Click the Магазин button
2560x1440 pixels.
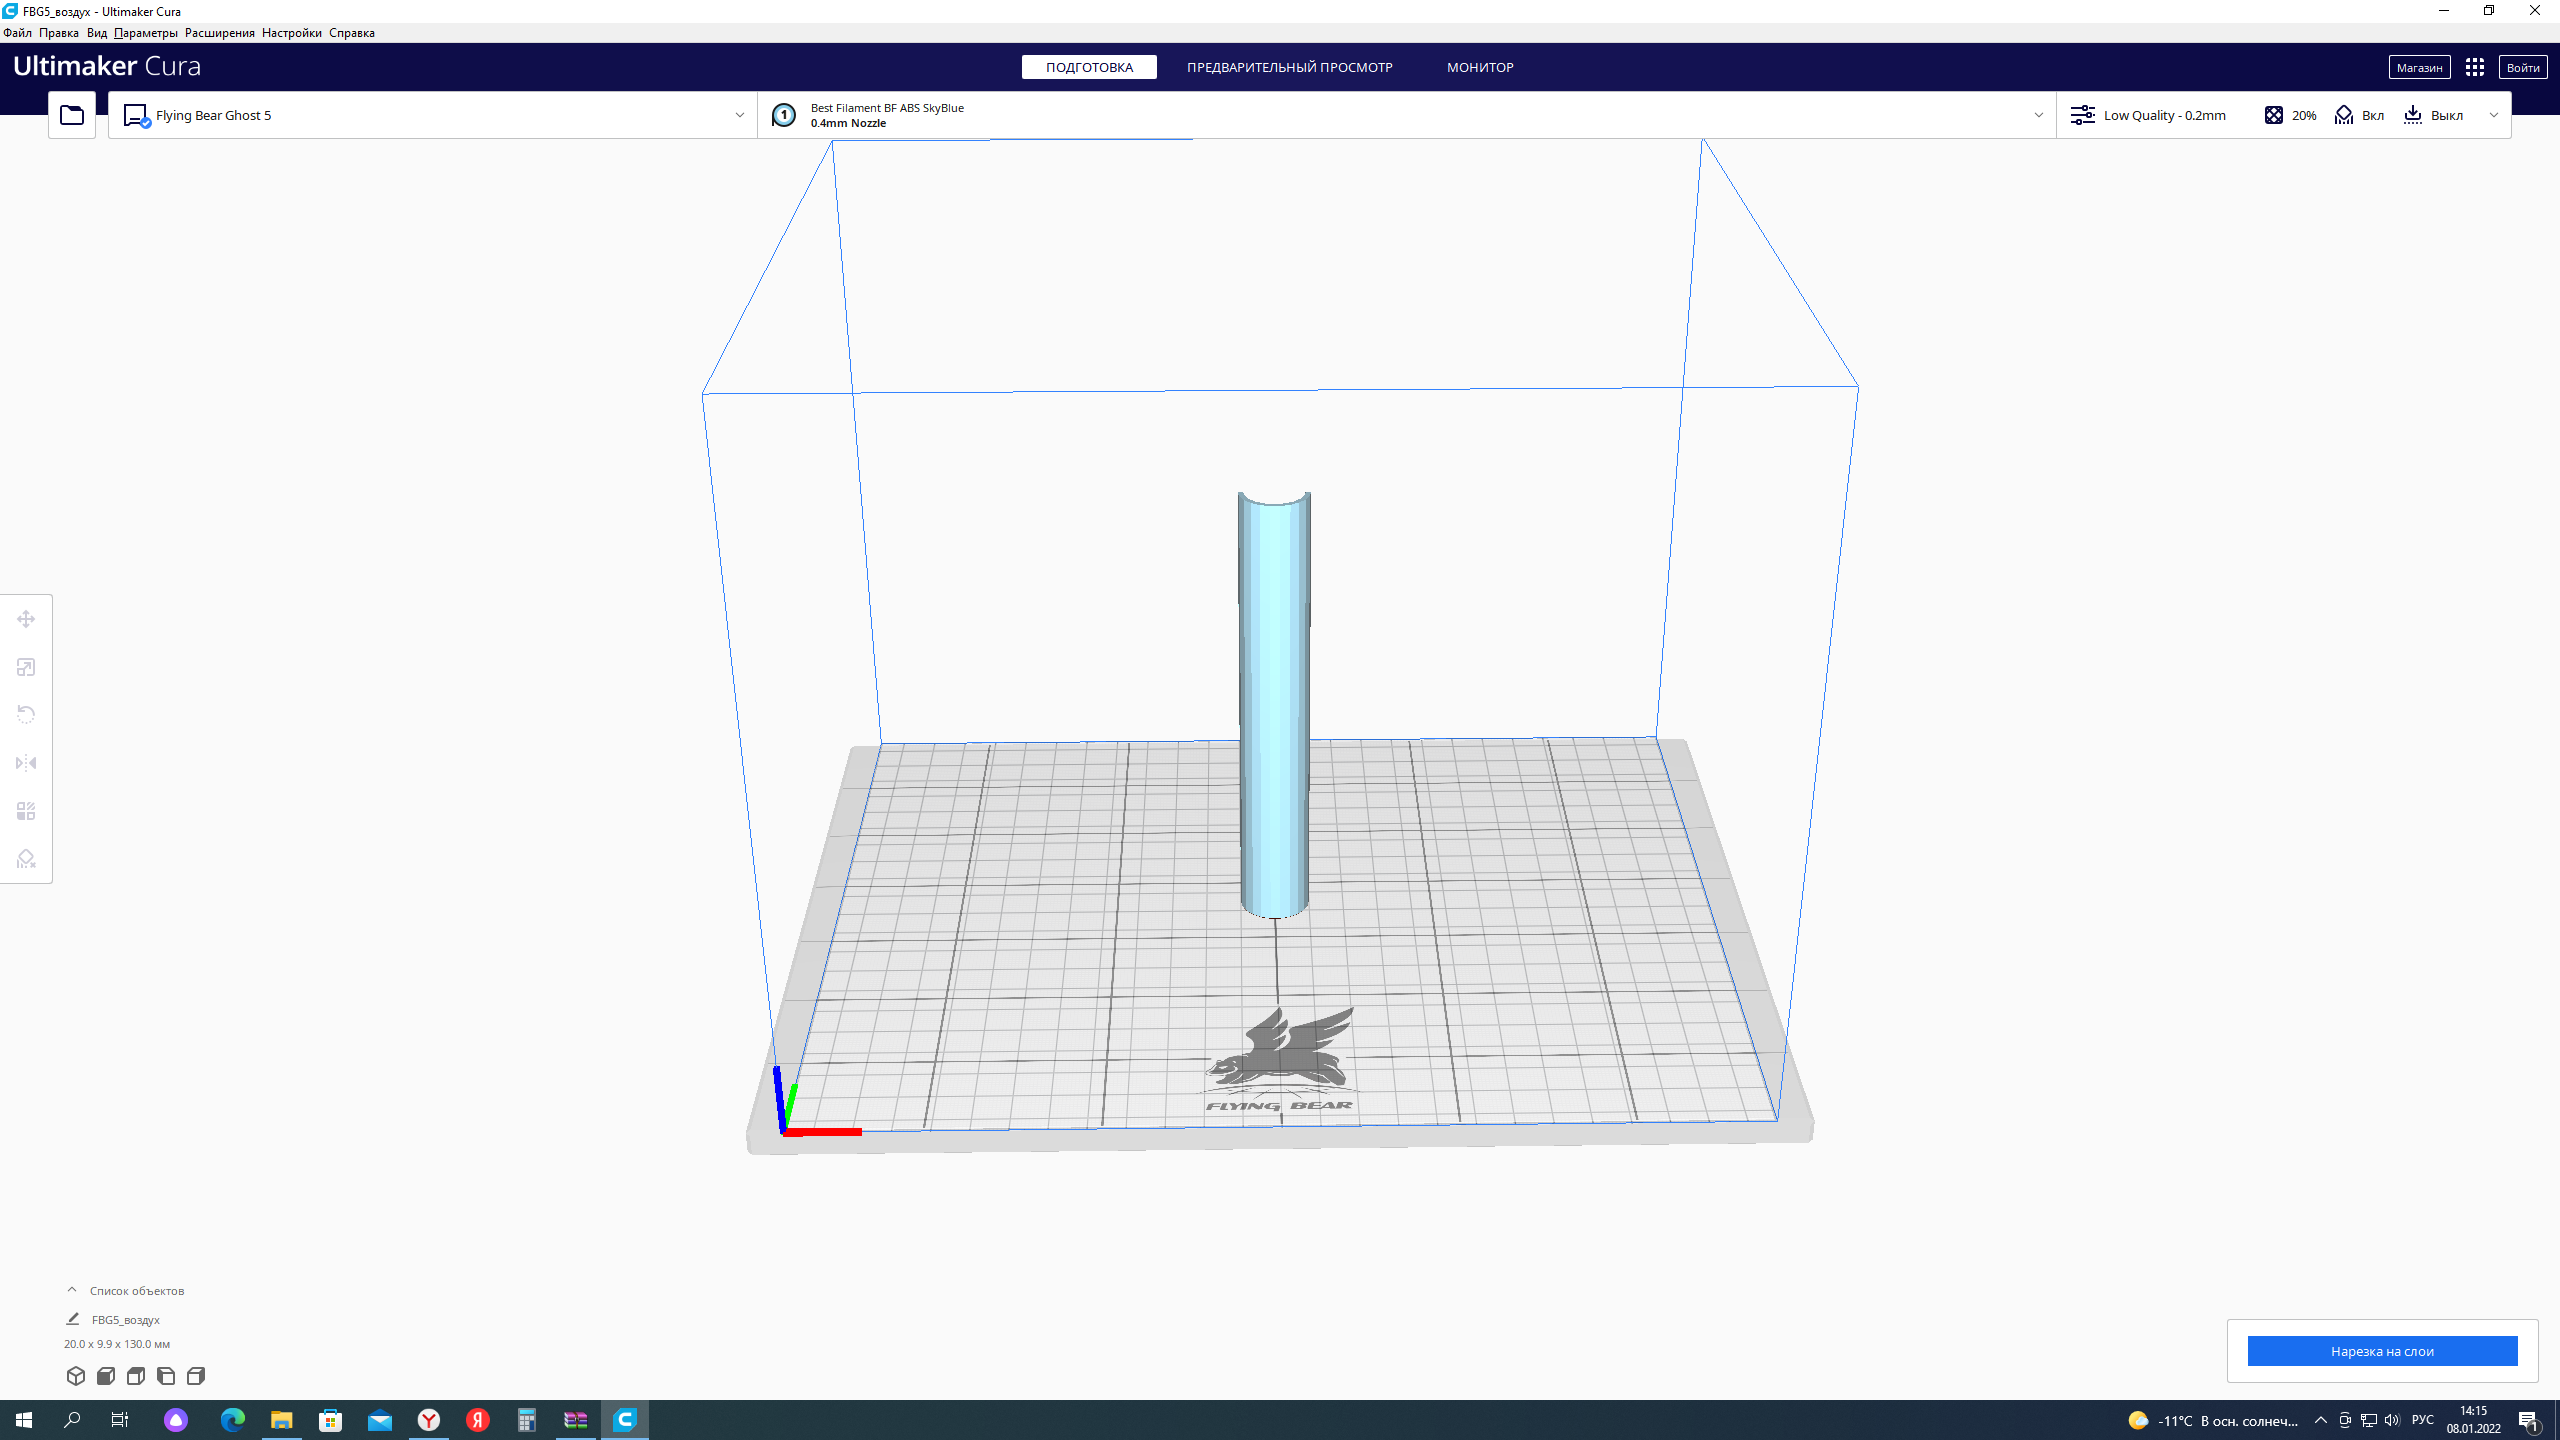click(x=2419, y=67)
